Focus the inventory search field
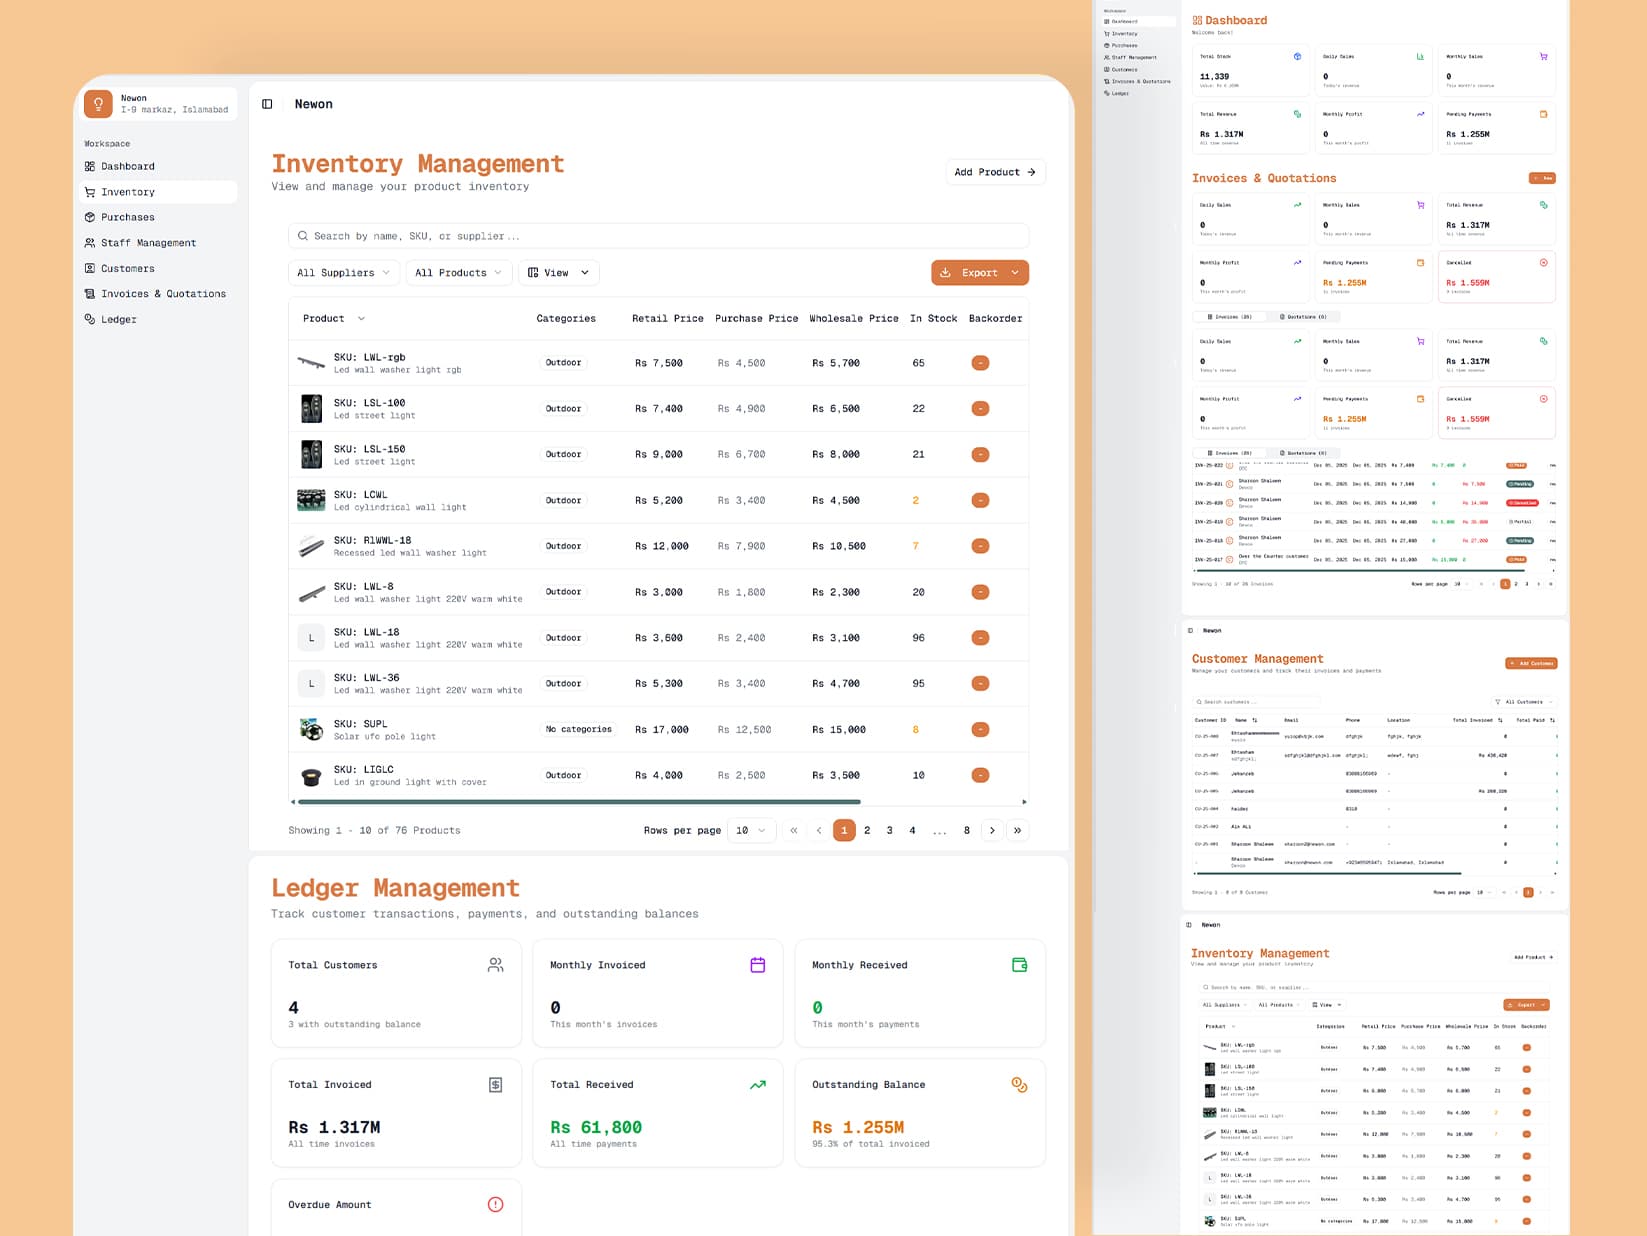 pyautogui.click(x=658, y=236)
